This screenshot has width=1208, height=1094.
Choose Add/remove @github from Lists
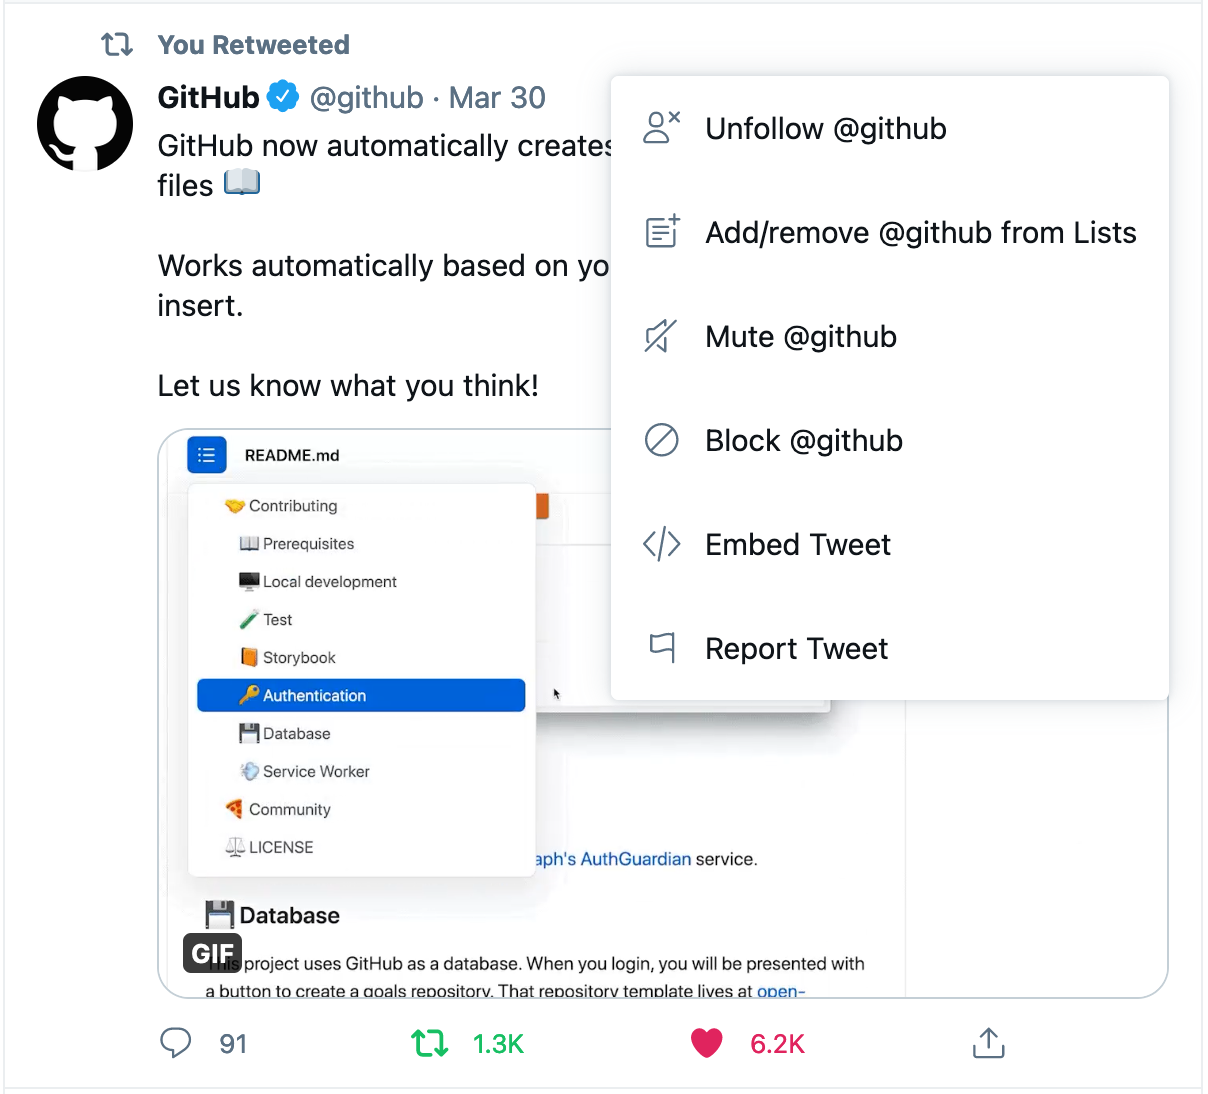coord(890,233)
